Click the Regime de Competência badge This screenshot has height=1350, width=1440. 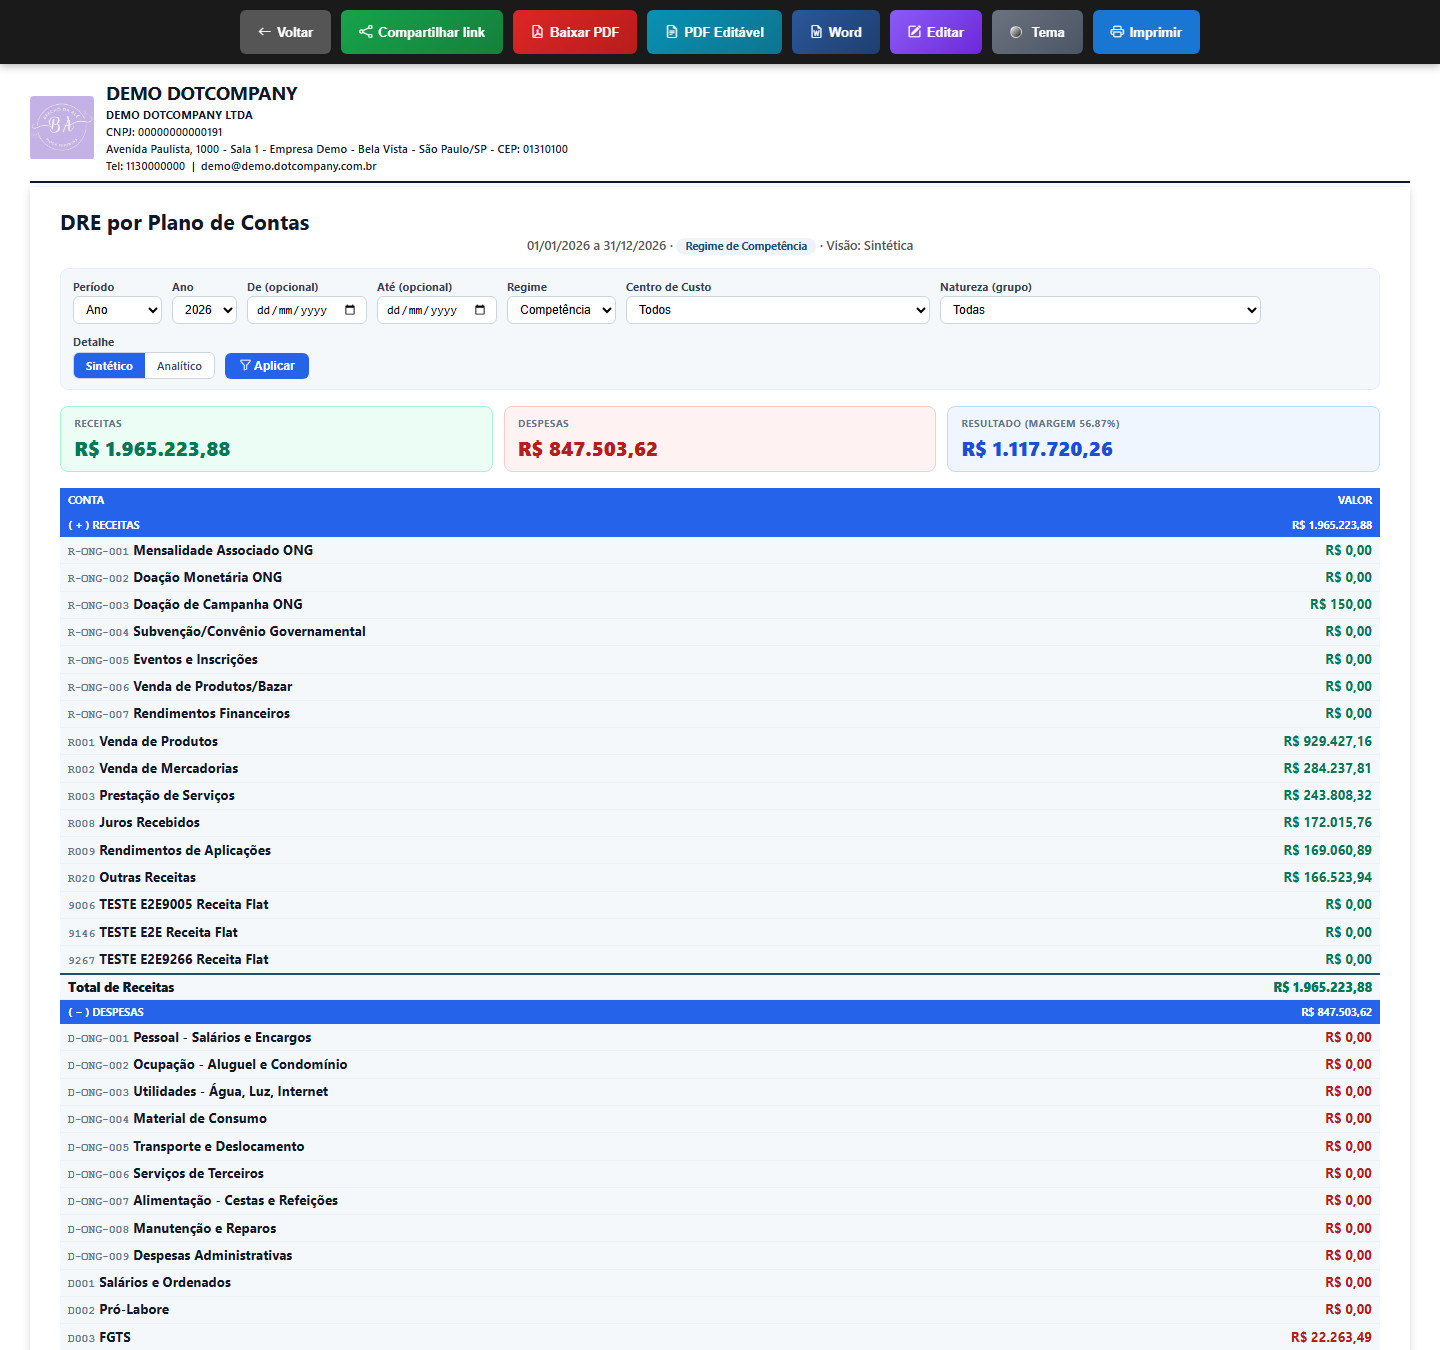(746, 246)
